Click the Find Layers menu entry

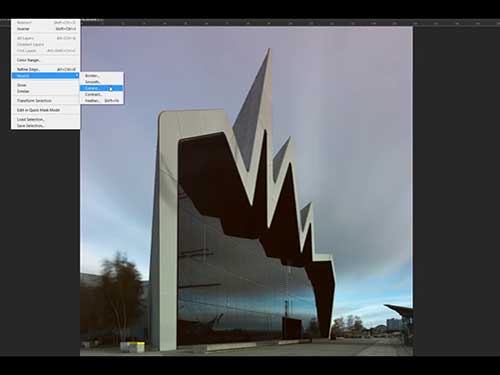pyautogui.click(x=45, y=51)
